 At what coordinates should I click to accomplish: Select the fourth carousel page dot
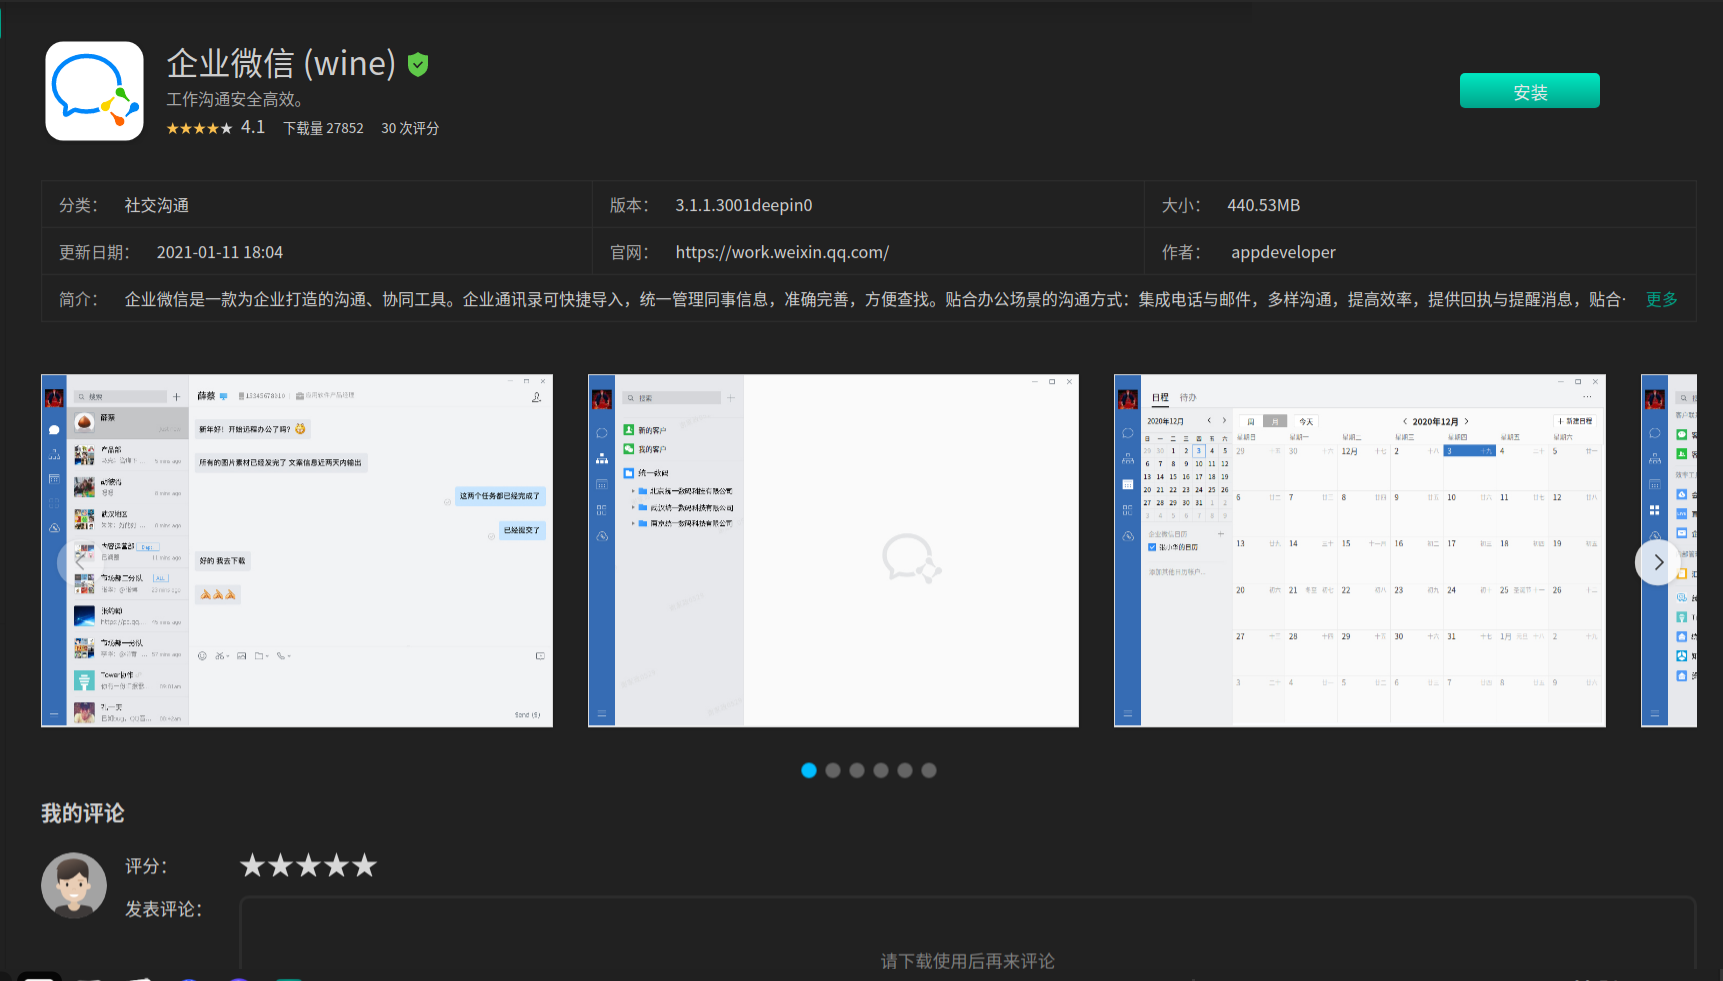(x=881, y=770)
